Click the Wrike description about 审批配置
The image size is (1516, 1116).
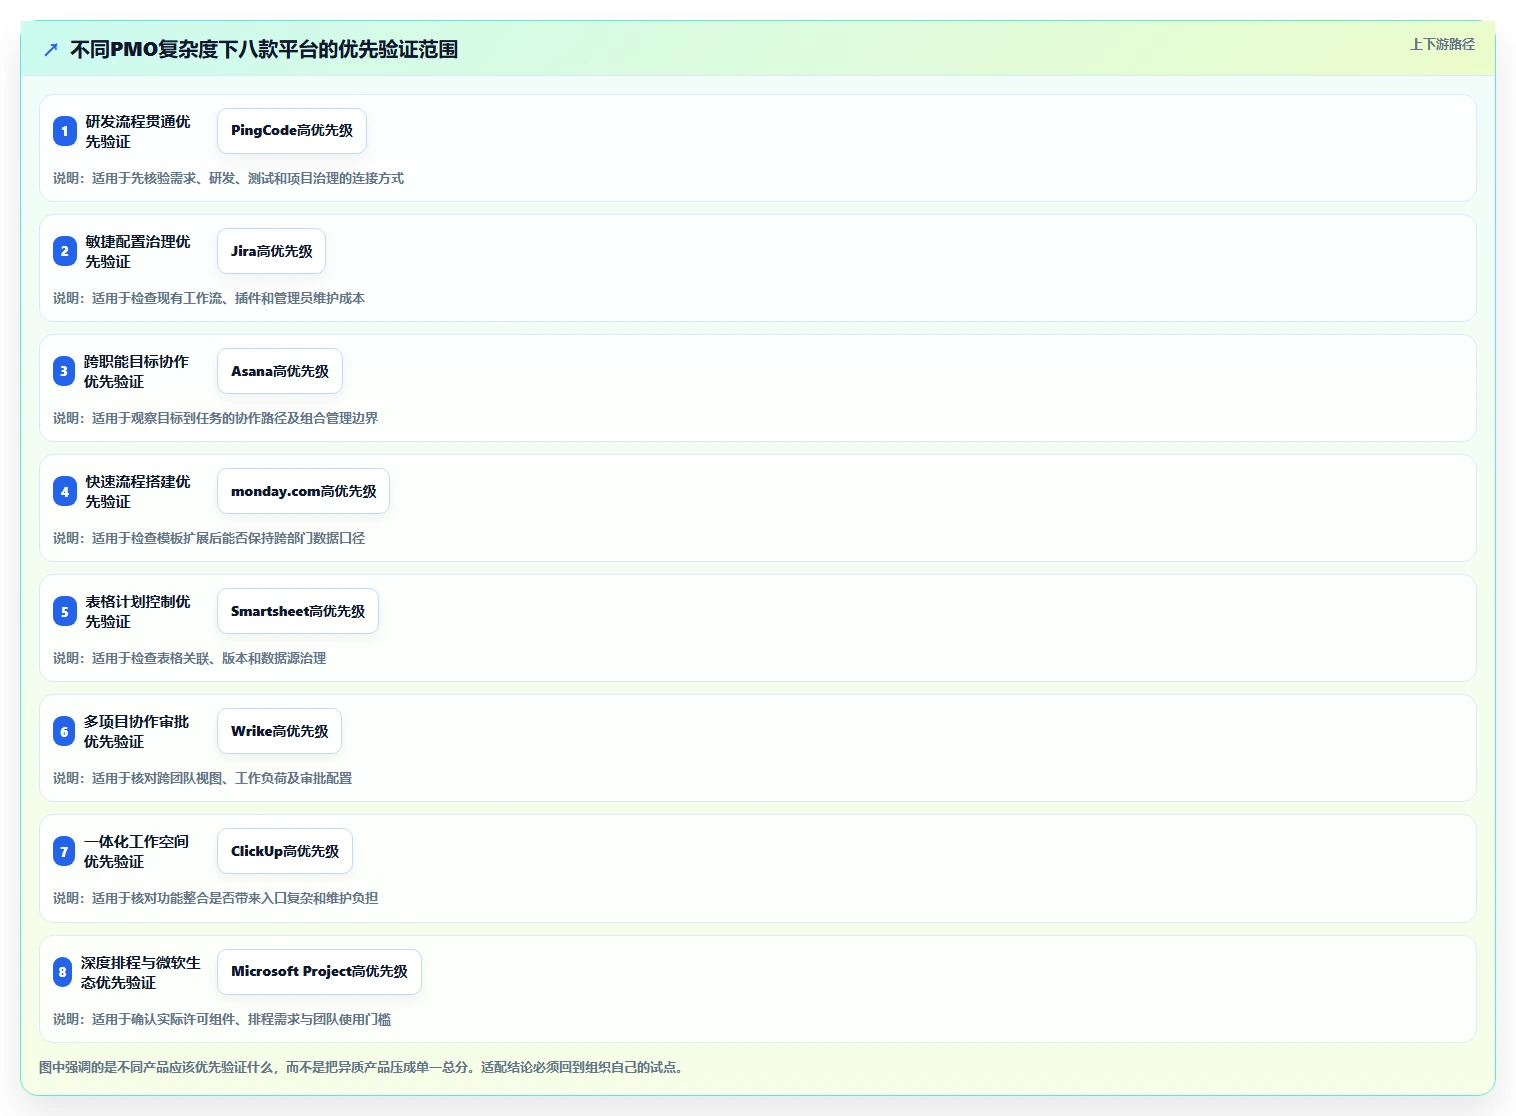(x=203, y=778)
